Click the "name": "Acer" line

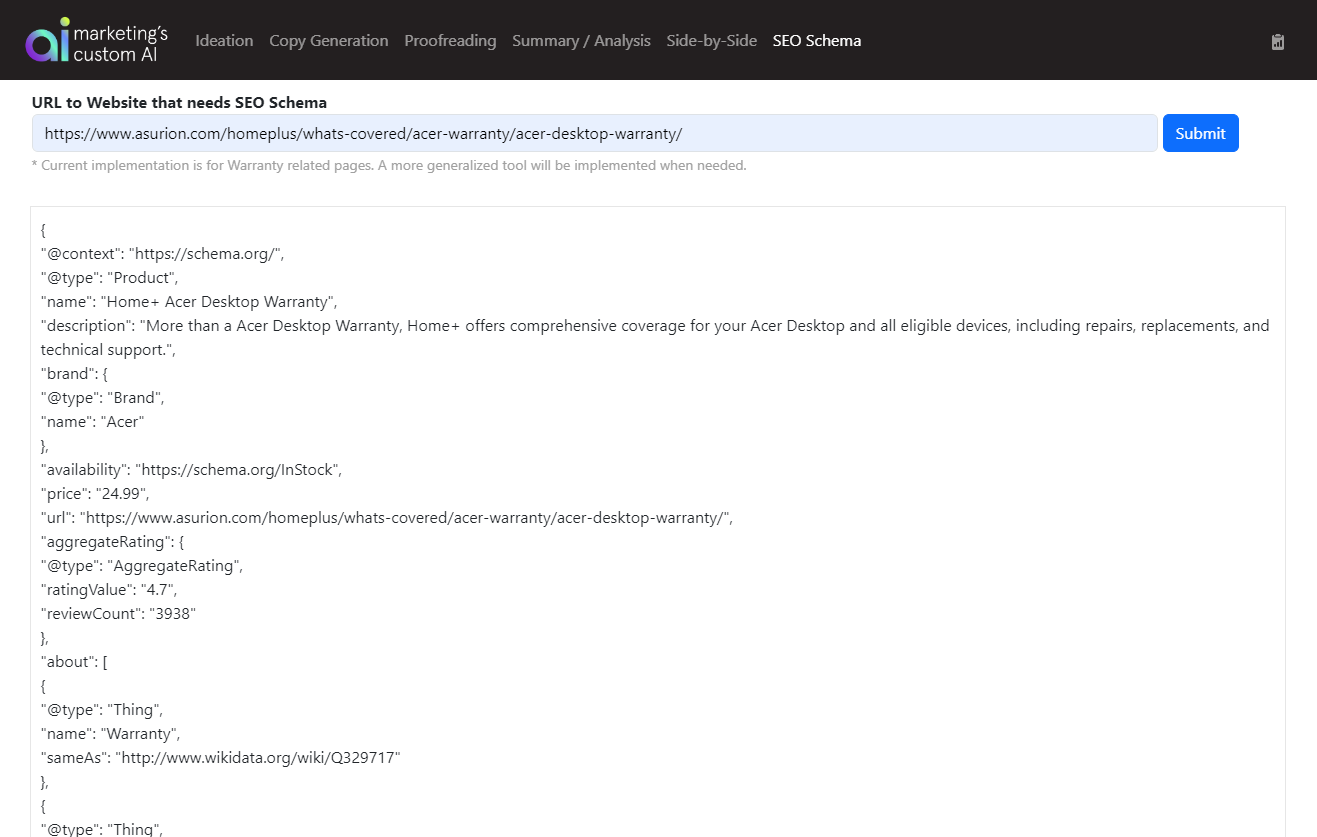[93, 422]
